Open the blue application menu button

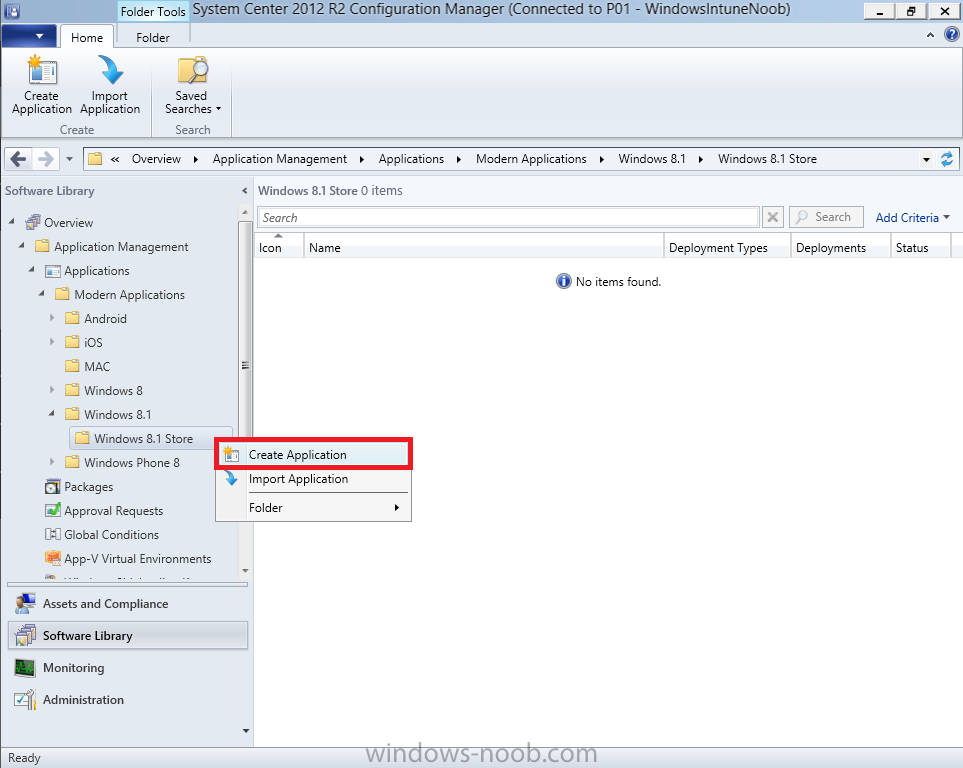coord(29,36)
